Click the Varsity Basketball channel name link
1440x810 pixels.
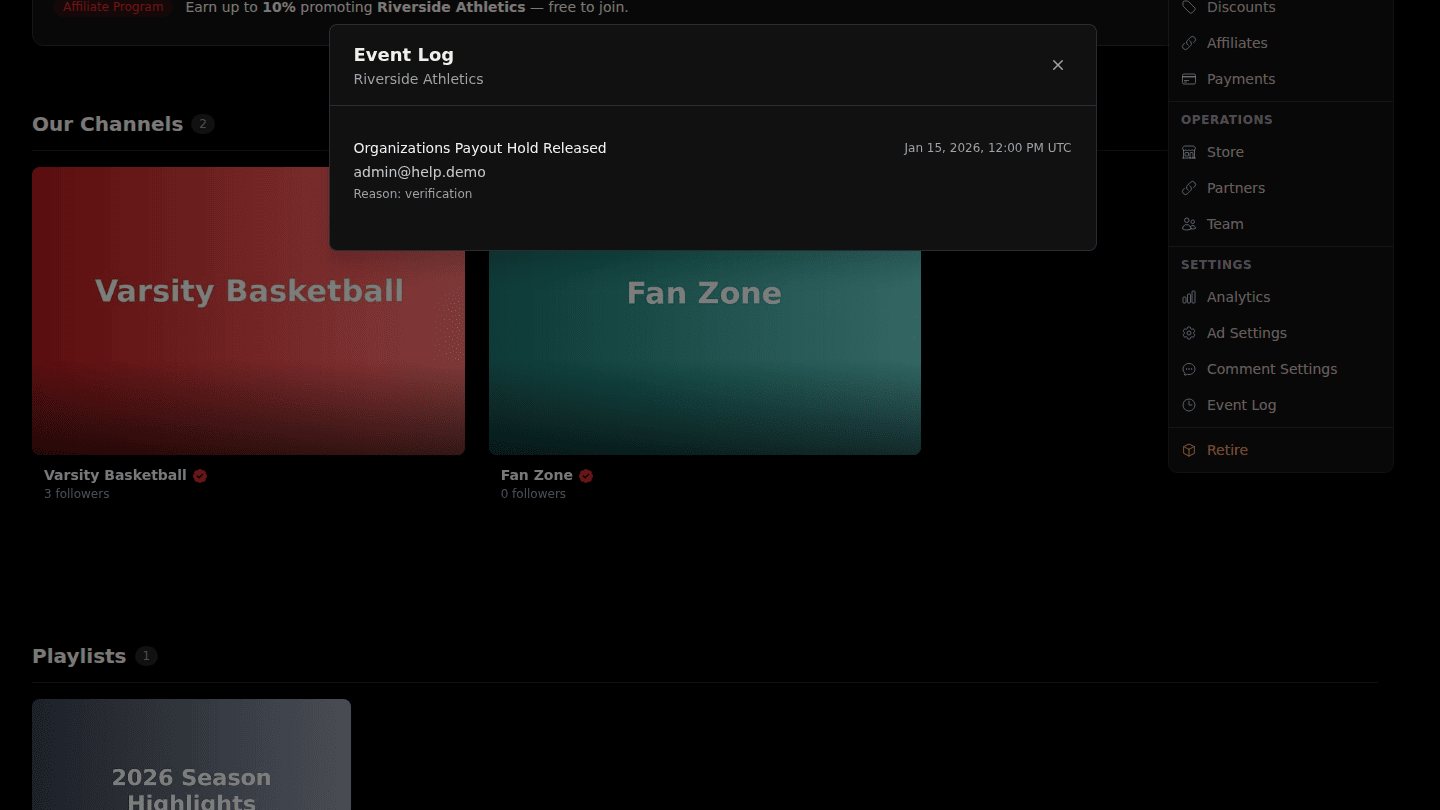(115, 475)
